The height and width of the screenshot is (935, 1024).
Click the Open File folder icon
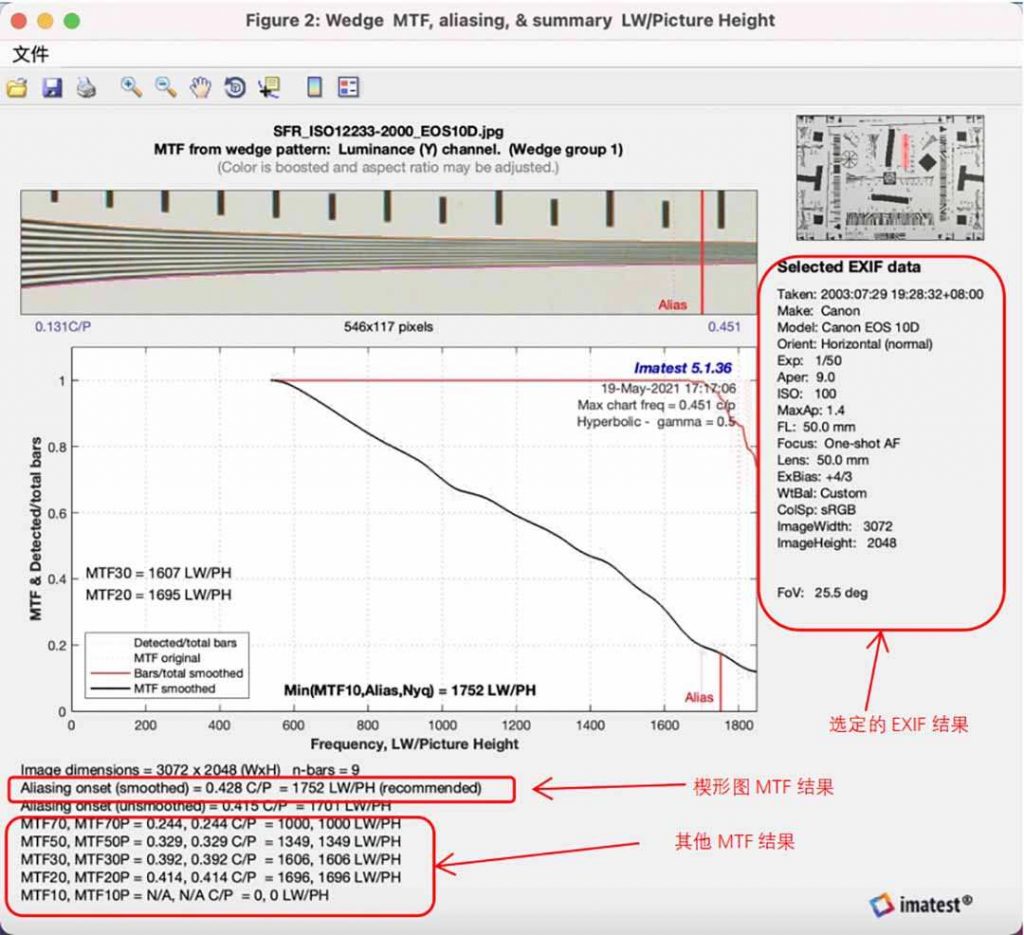[x=17, y=87]
